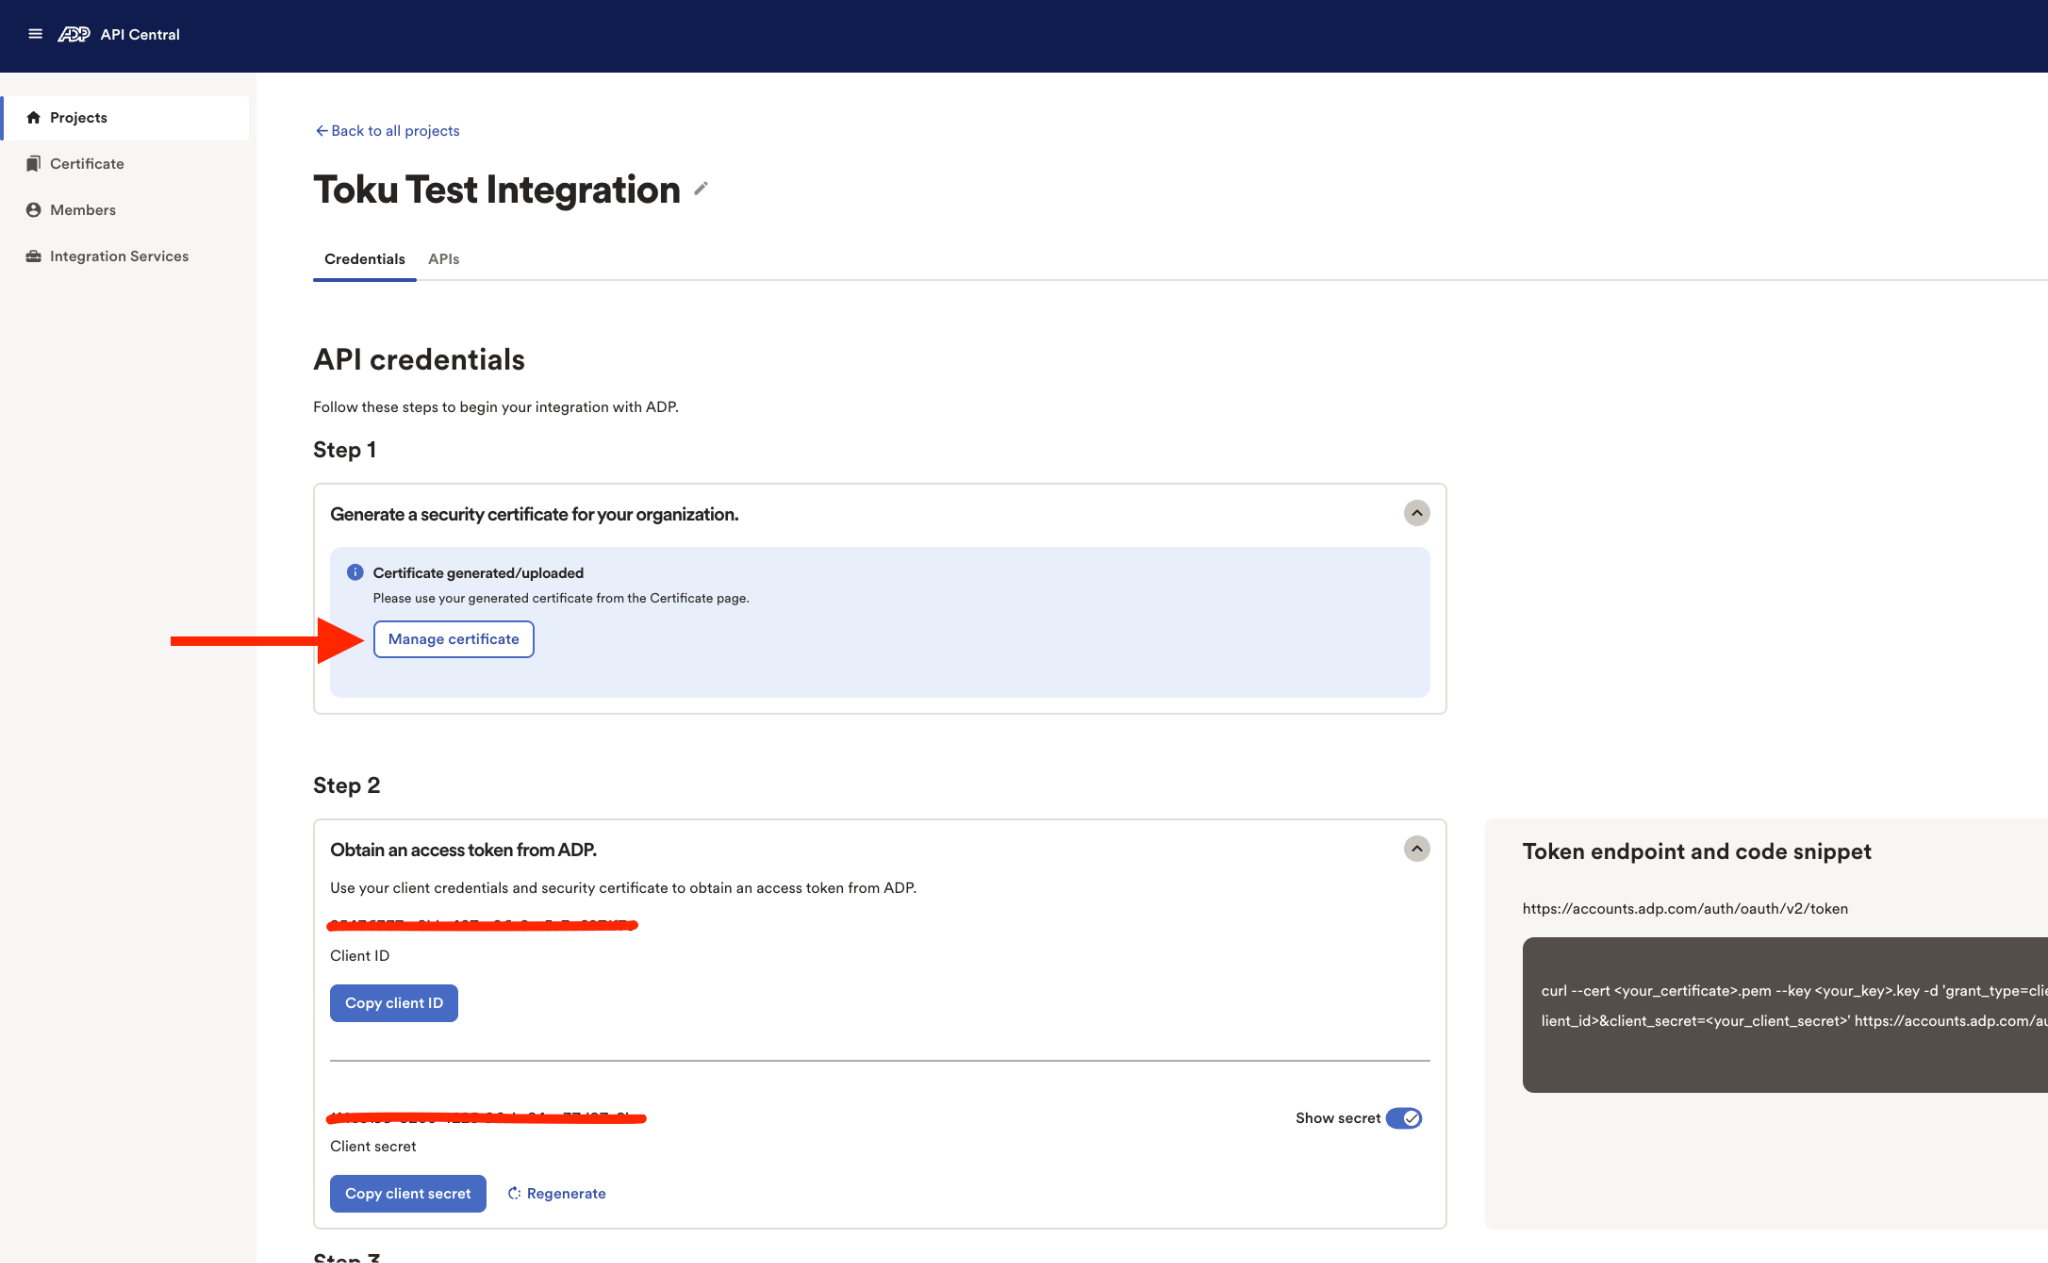Collapse the Step 1 certificate section

1416,513
